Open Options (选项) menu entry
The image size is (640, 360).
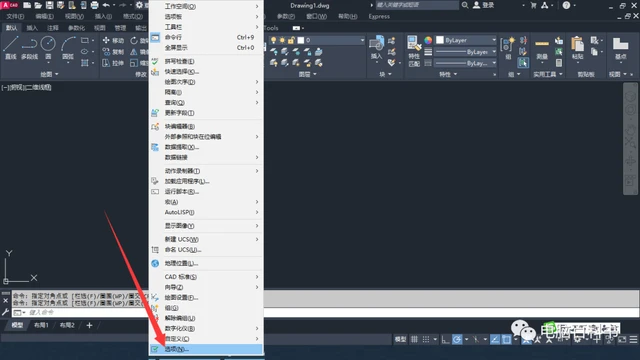206,349
